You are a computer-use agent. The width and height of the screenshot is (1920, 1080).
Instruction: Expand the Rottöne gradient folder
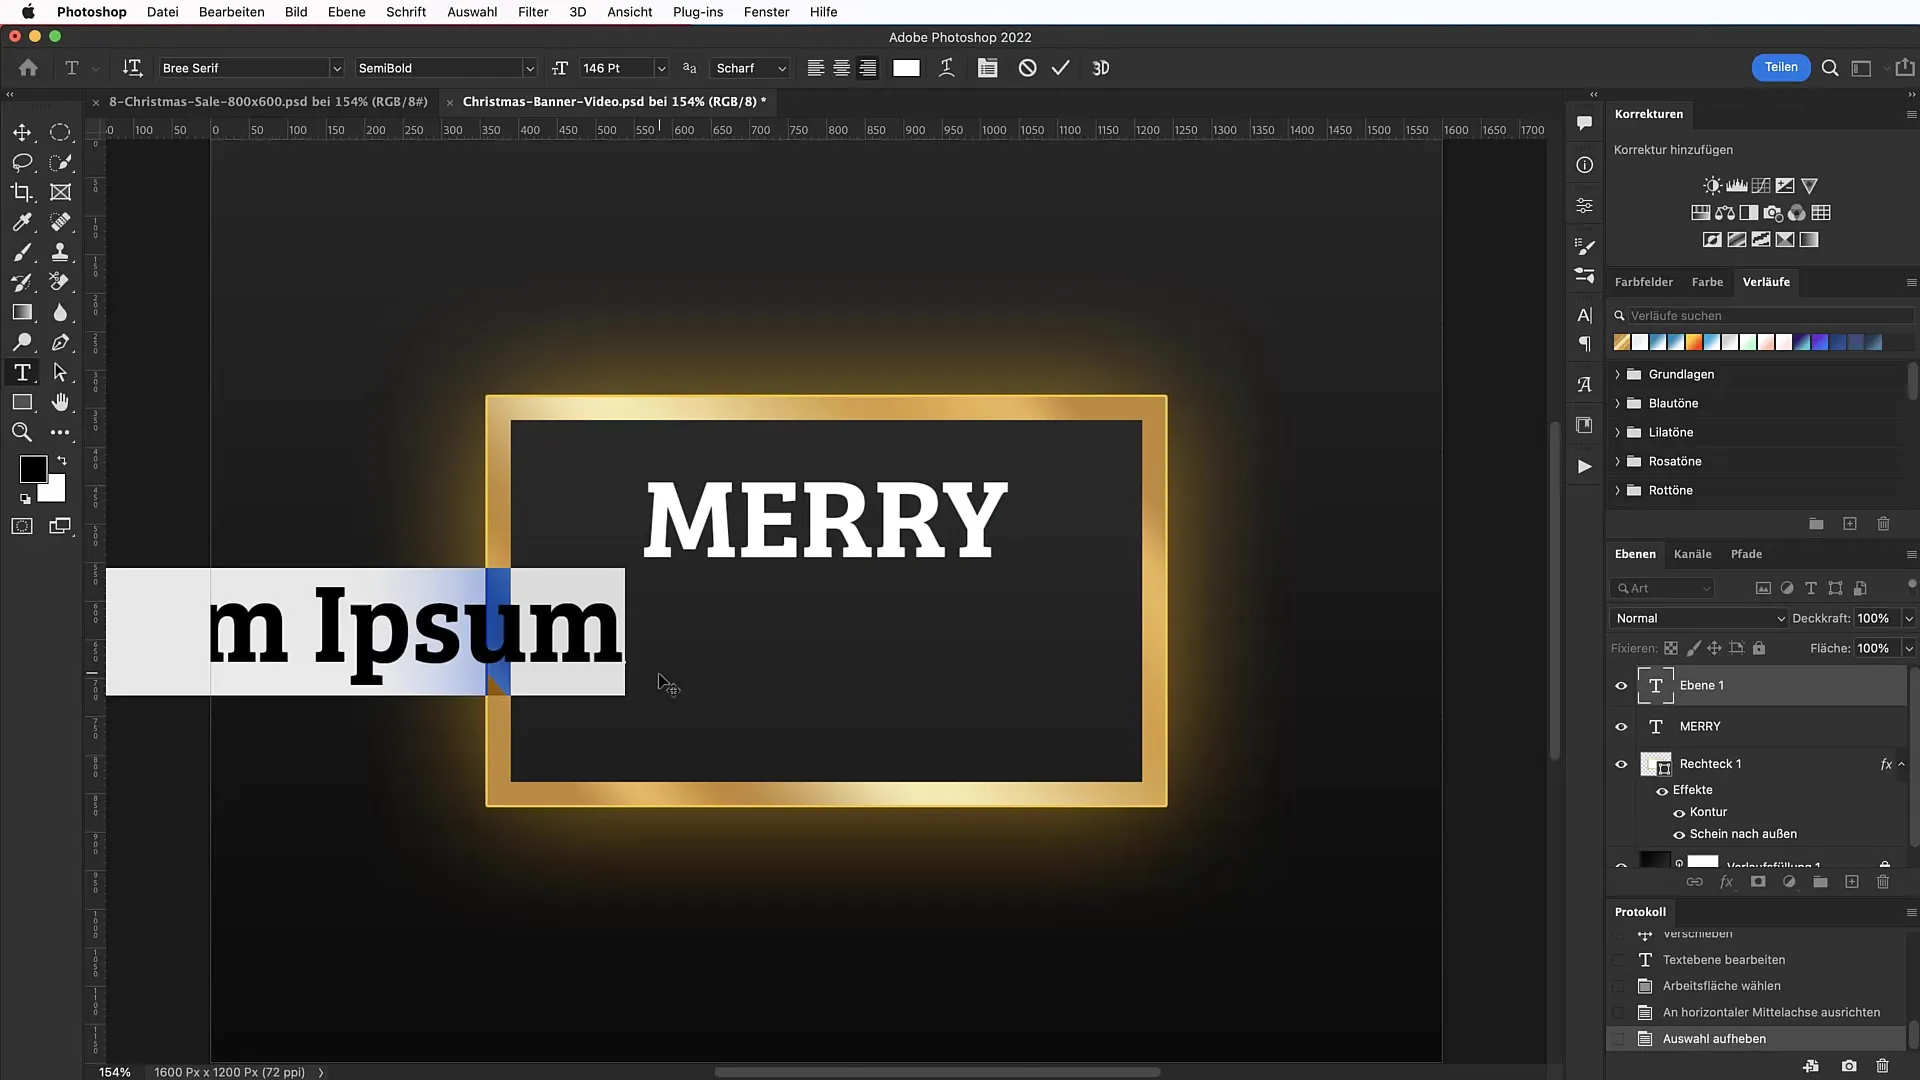coord(1617,491)
